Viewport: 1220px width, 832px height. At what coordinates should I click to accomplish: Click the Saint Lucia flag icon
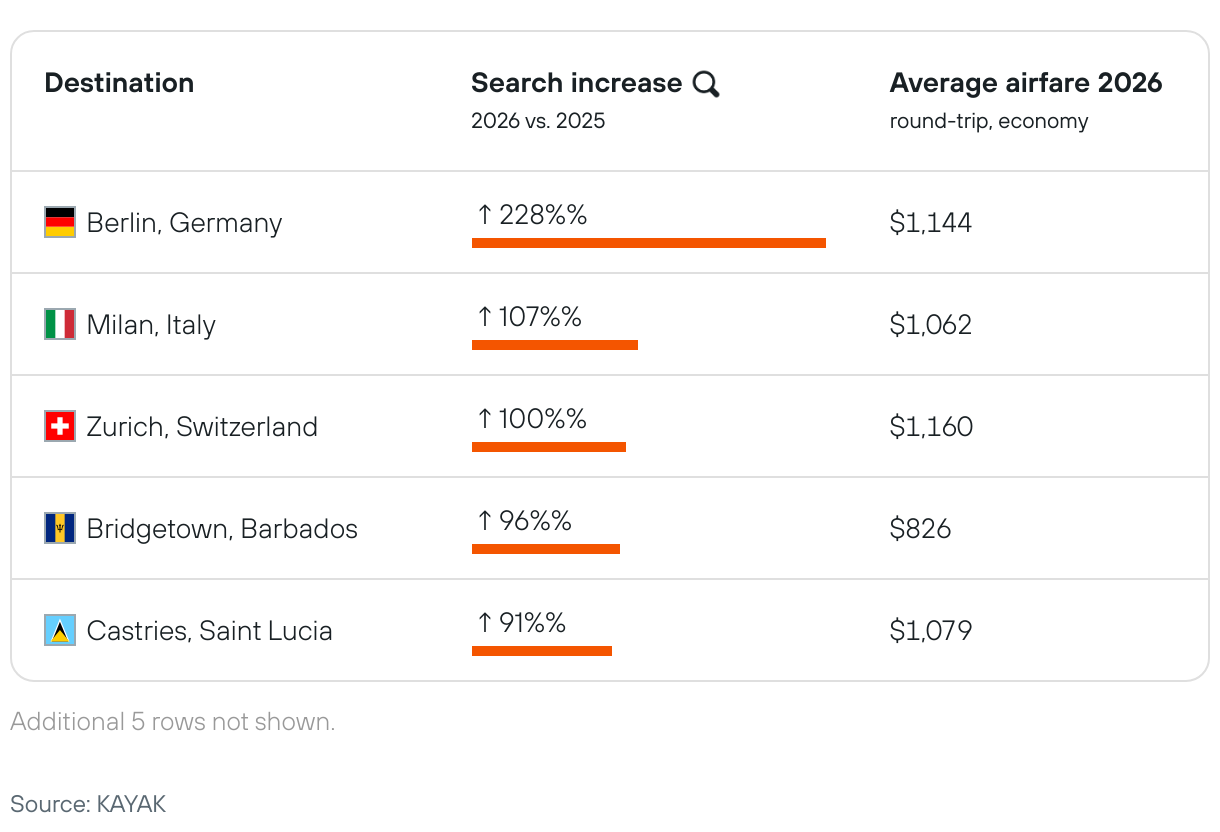tap(60, 630)
